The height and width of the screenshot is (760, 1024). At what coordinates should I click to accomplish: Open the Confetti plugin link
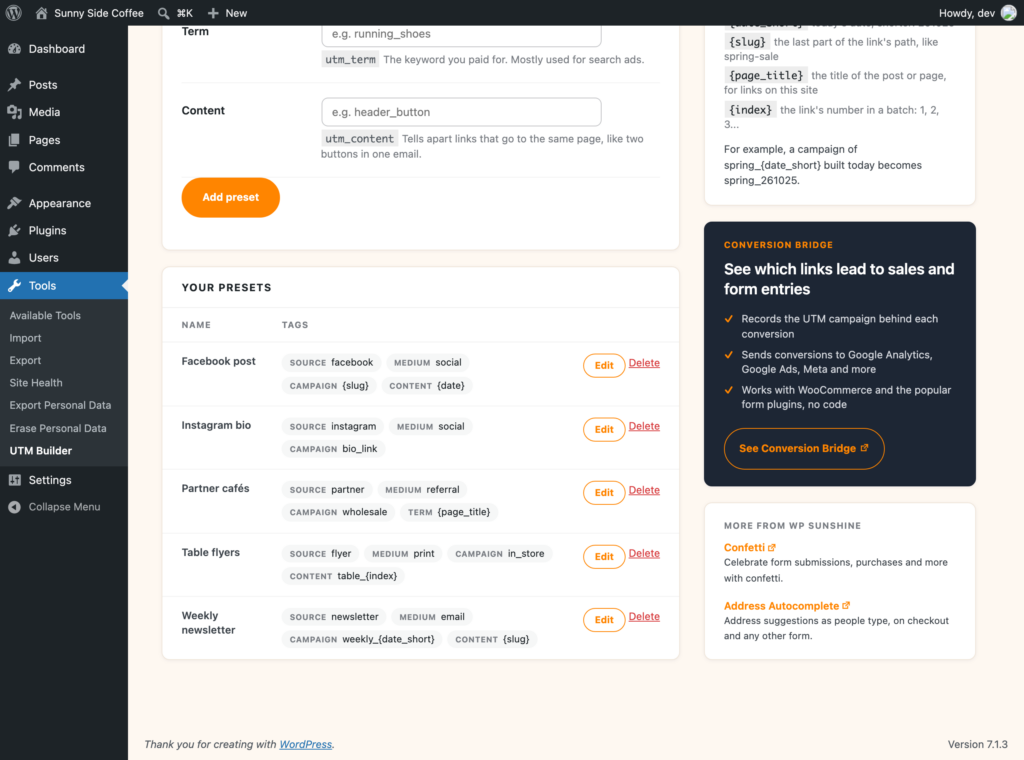click(x=750, y=548)
